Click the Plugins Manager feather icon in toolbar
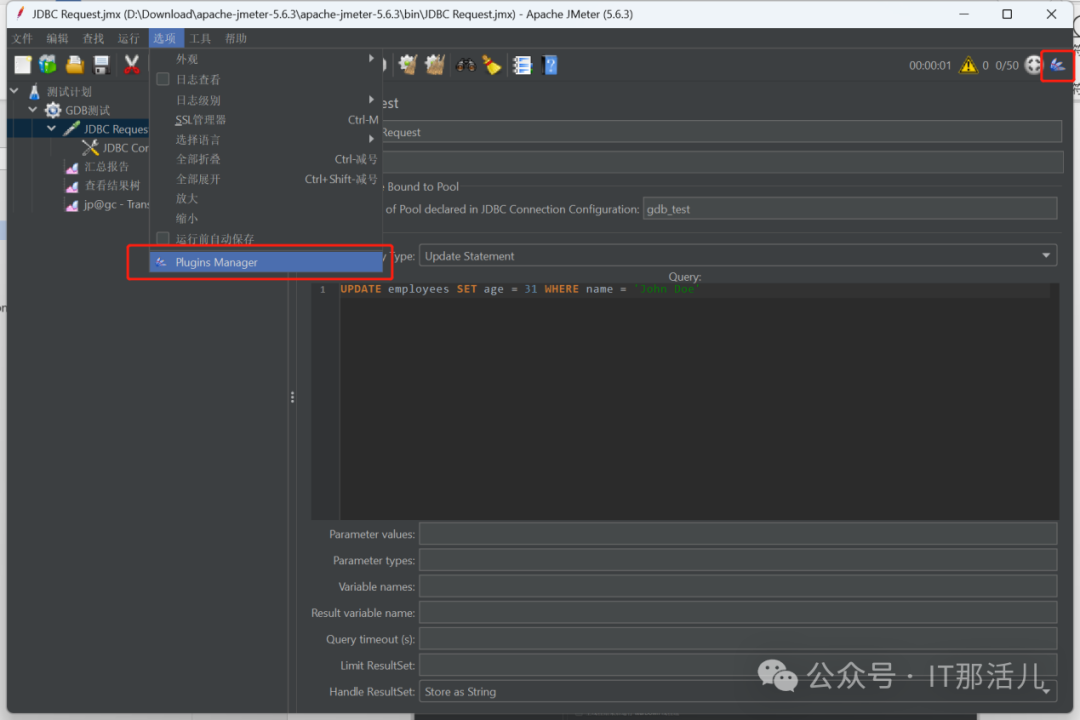The image size is (1080, 720). point(1057,65)
